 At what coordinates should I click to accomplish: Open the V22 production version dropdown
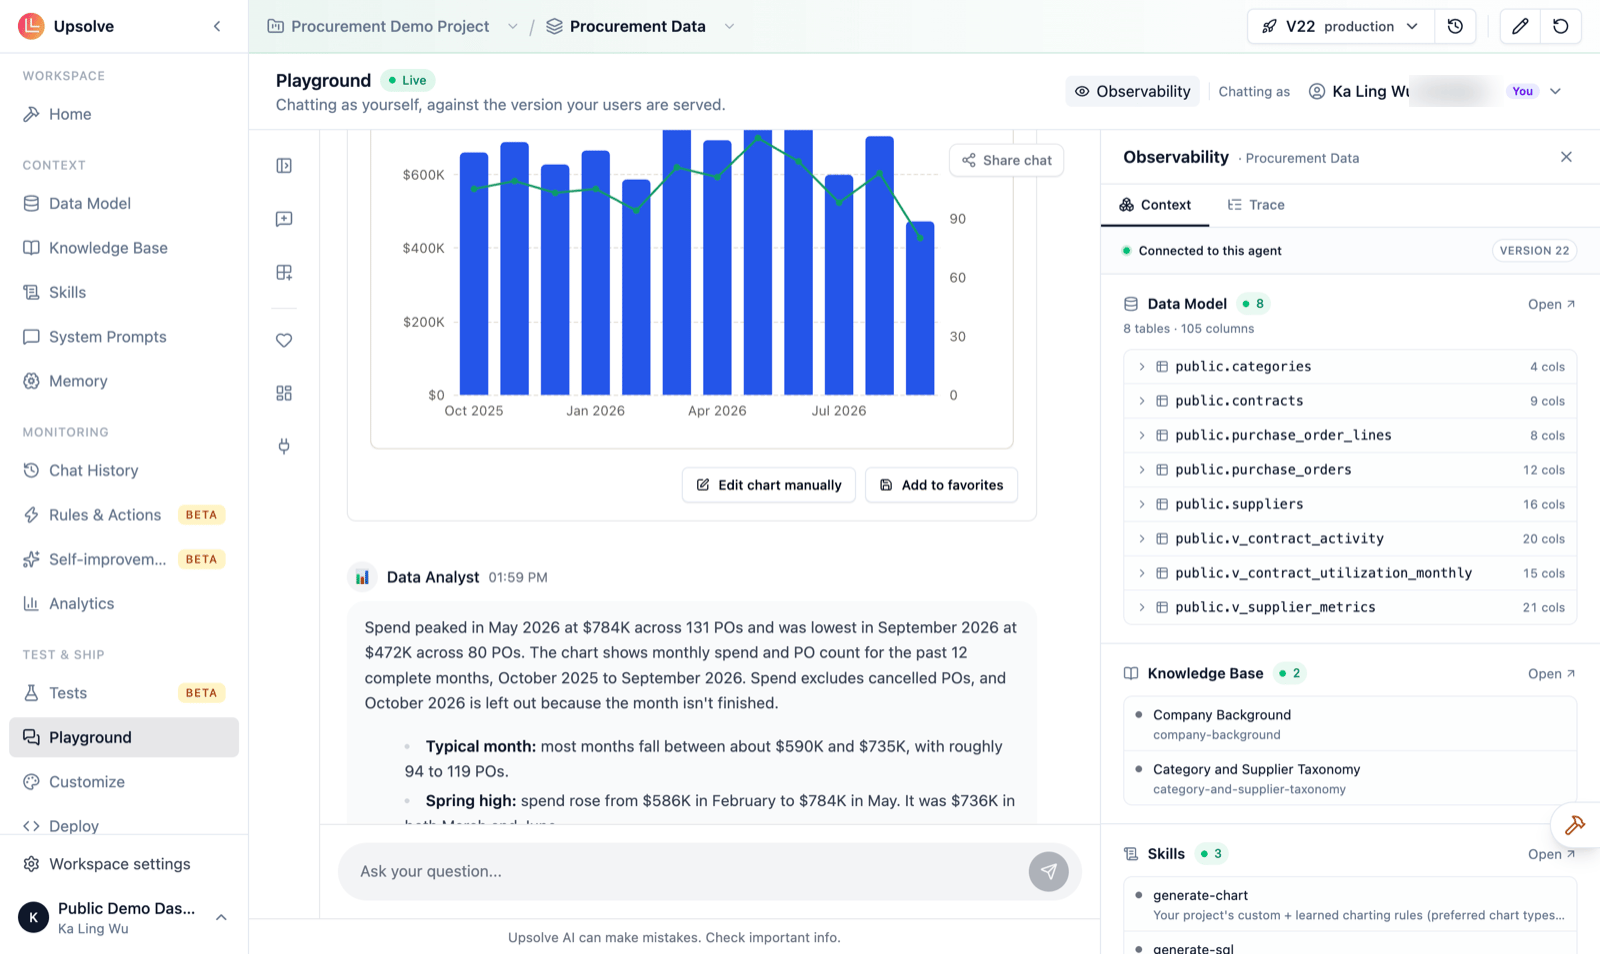tap(1341, 27)
